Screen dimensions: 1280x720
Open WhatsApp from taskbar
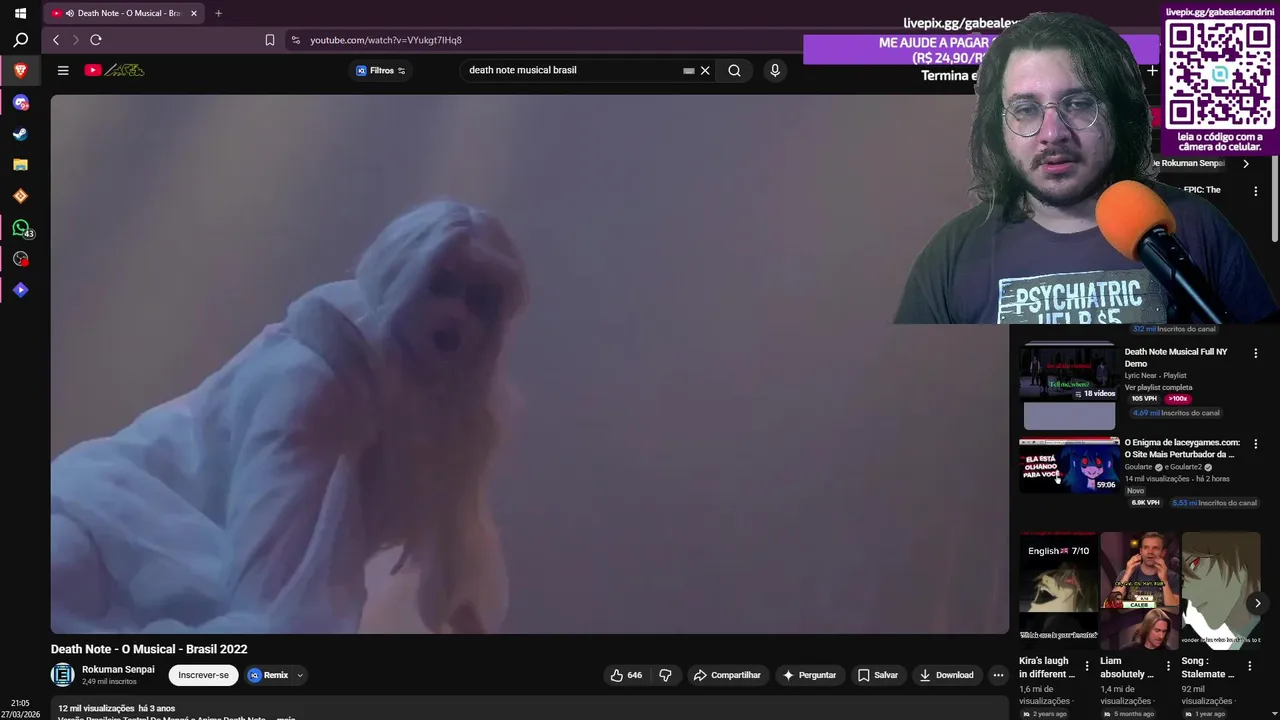point(20,227)
